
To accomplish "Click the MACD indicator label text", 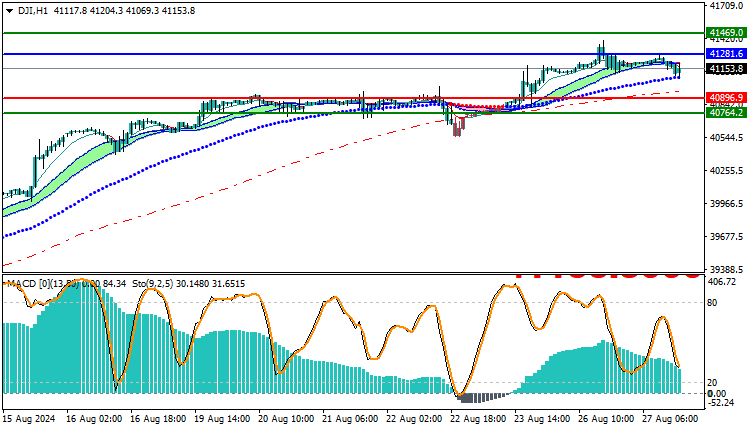I will (66, 284).
